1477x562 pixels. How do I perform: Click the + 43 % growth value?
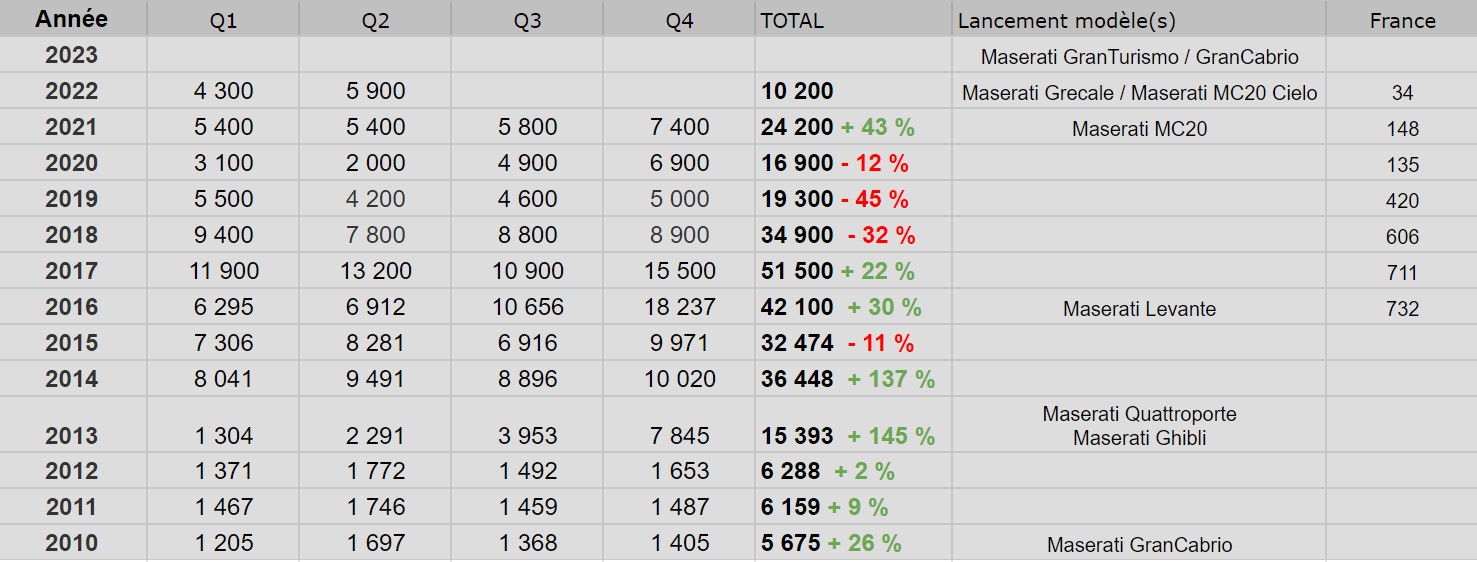pyautogui.click(x=877, y=127)
